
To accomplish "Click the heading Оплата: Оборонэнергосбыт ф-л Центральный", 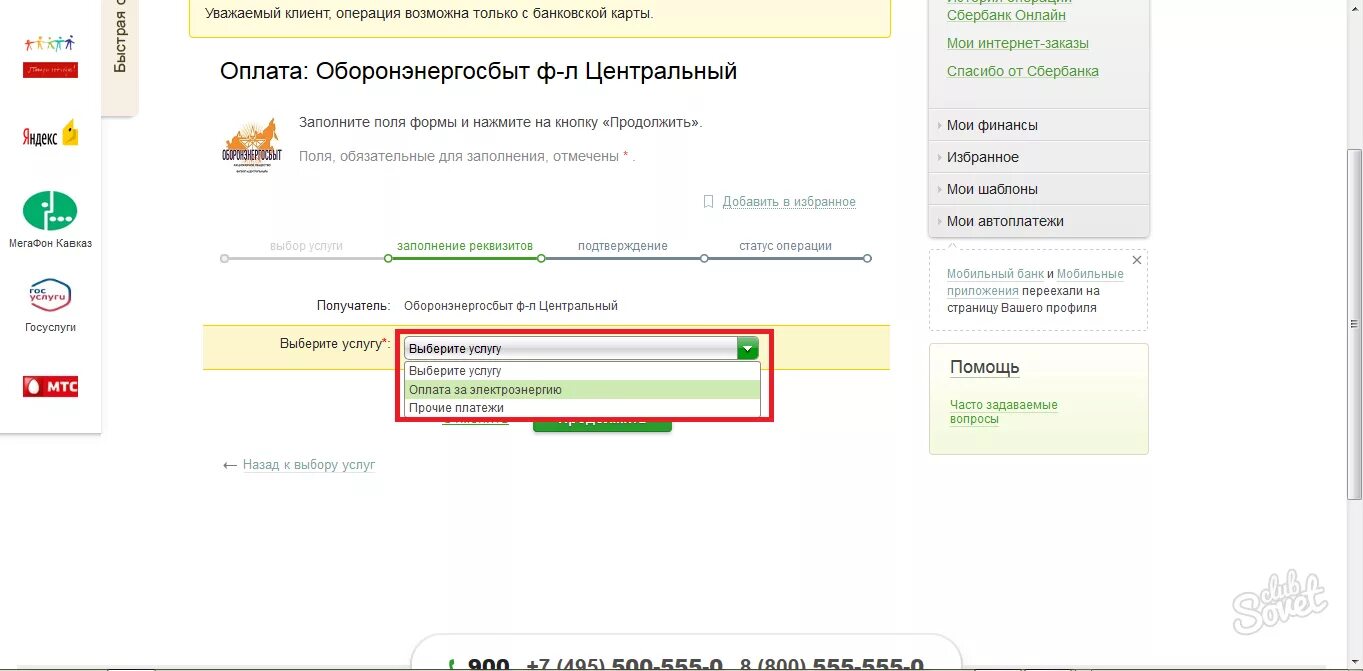I will coord(479,71).
